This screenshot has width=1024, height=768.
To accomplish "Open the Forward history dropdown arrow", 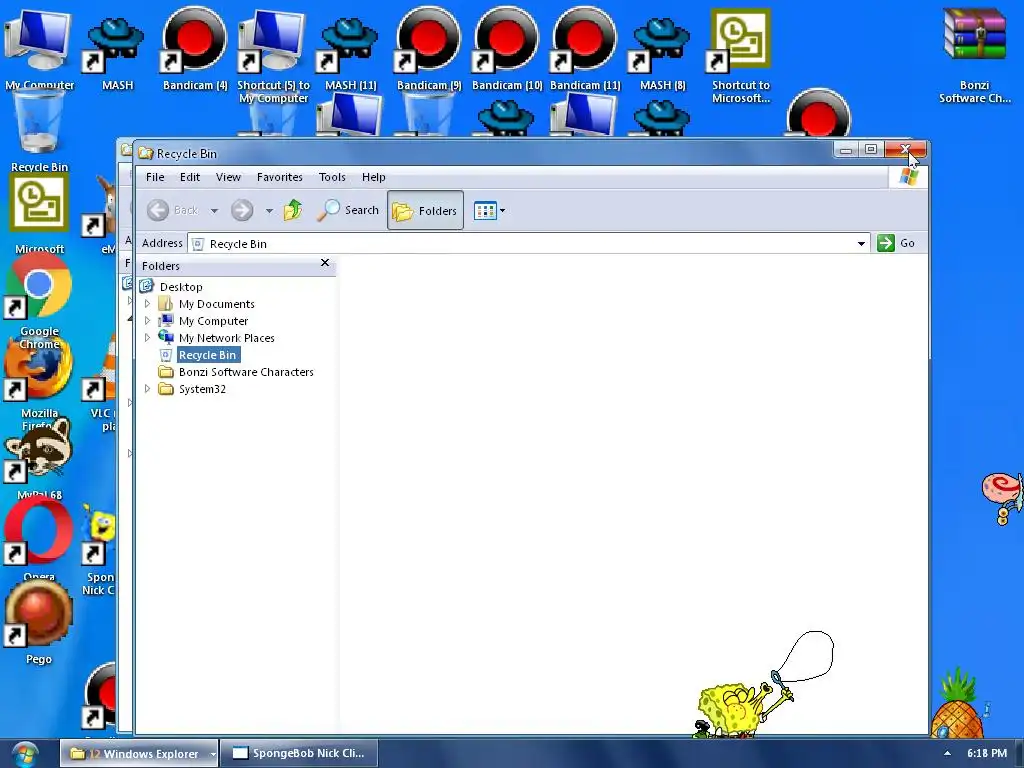I will coord(269,211).
